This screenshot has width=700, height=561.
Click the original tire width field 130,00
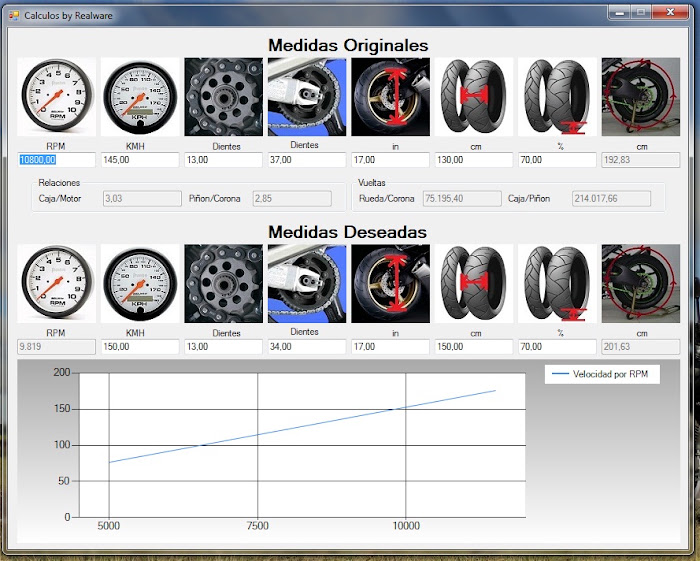tap(474, 160)
